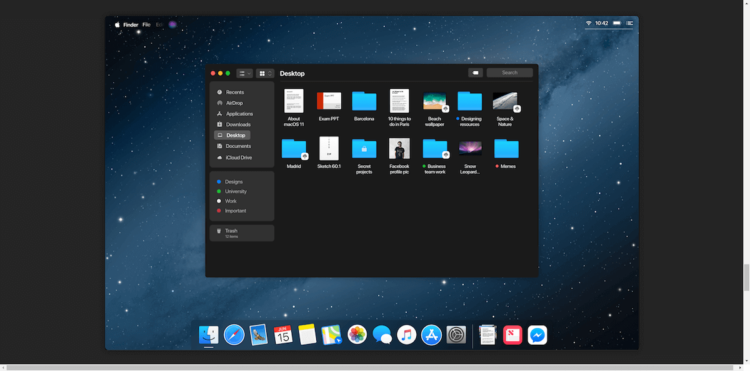Open Applications from the sidebar
This screenshot has height=371, width=750.
coord(235,114)
